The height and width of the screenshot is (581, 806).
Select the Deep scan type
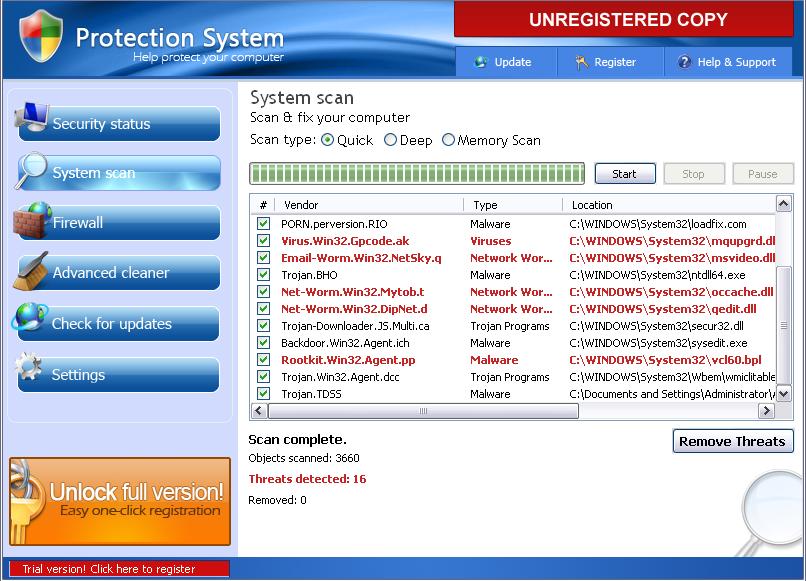(x=390, y=140)
